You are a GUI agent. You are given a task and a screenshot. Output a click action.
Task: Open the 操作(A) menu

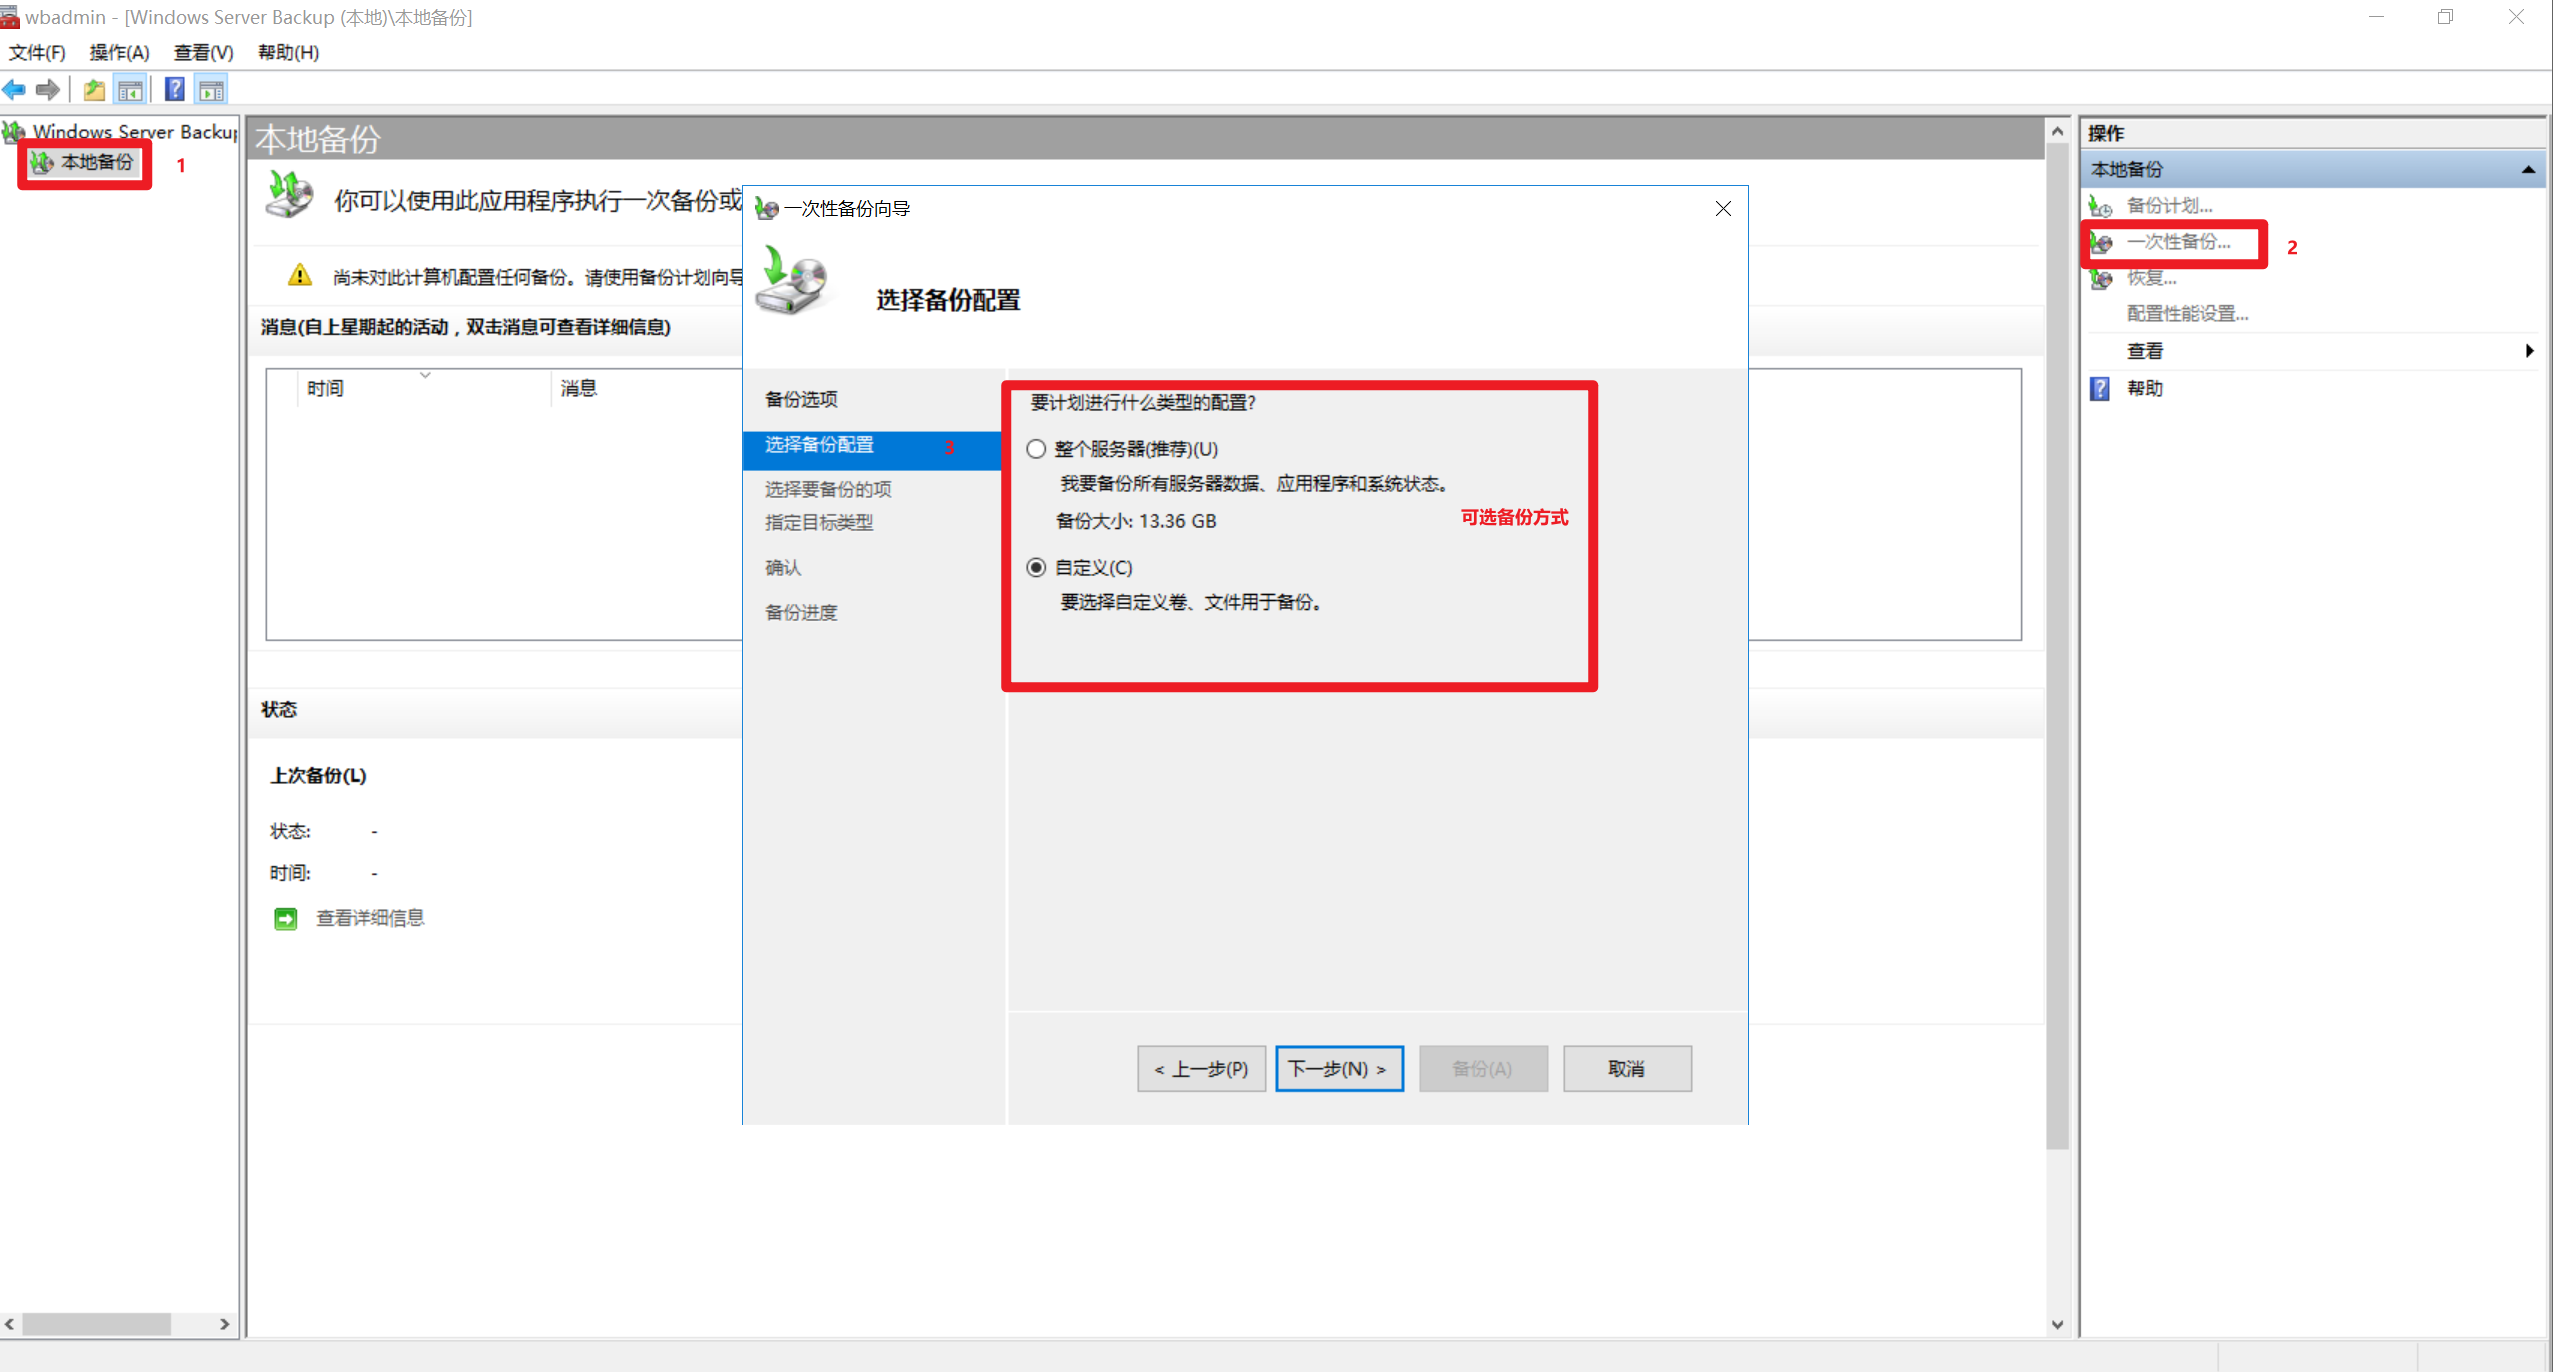tap(119, 52)
